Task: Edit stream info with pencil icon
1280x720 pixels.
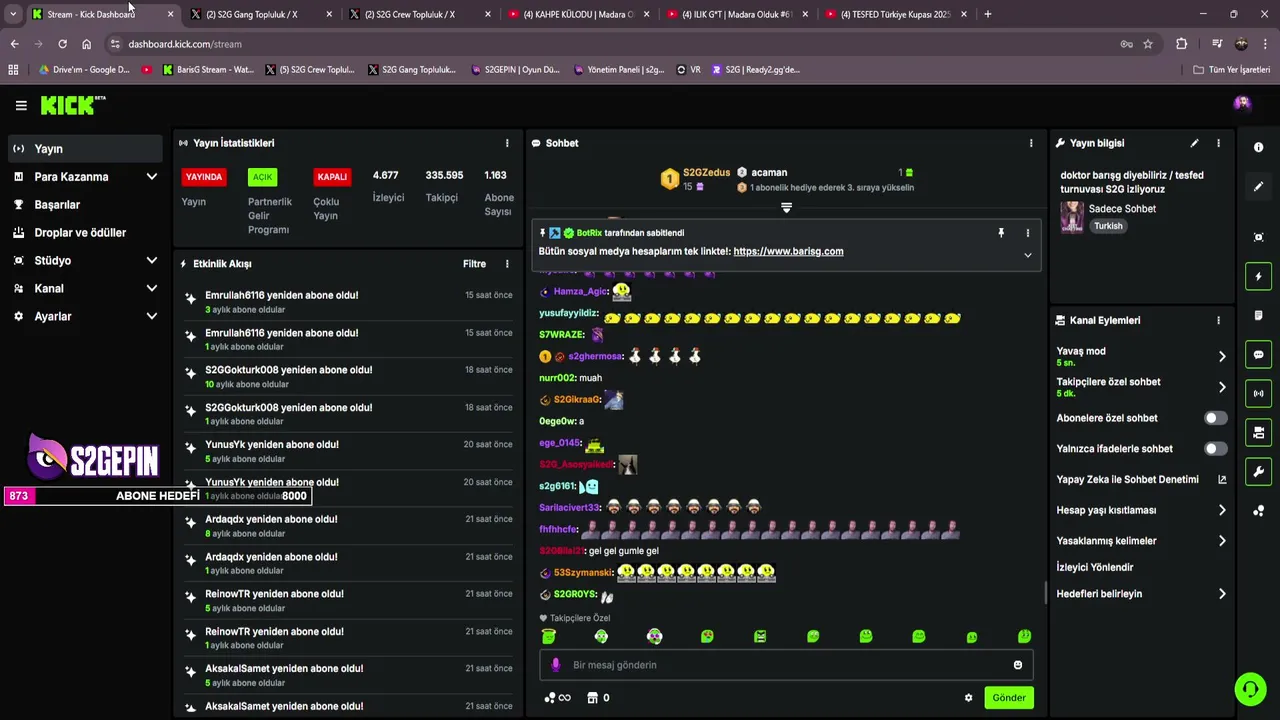Action: [1194, 143]
